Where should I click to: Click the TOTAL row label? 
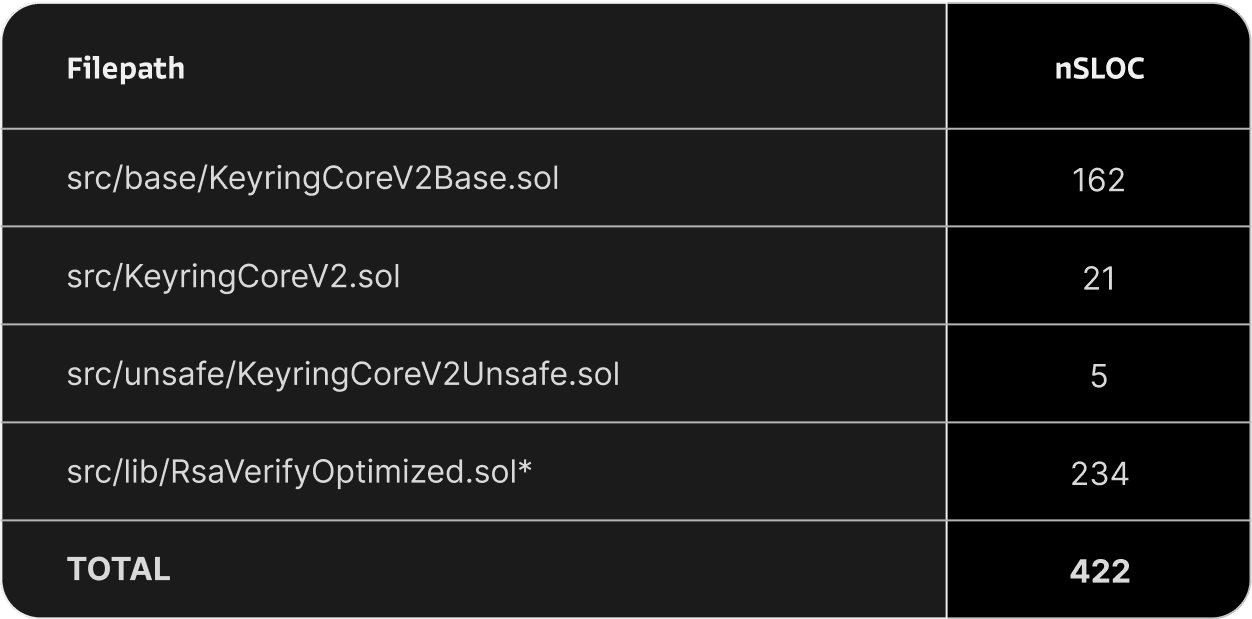[x=118, y=569]
